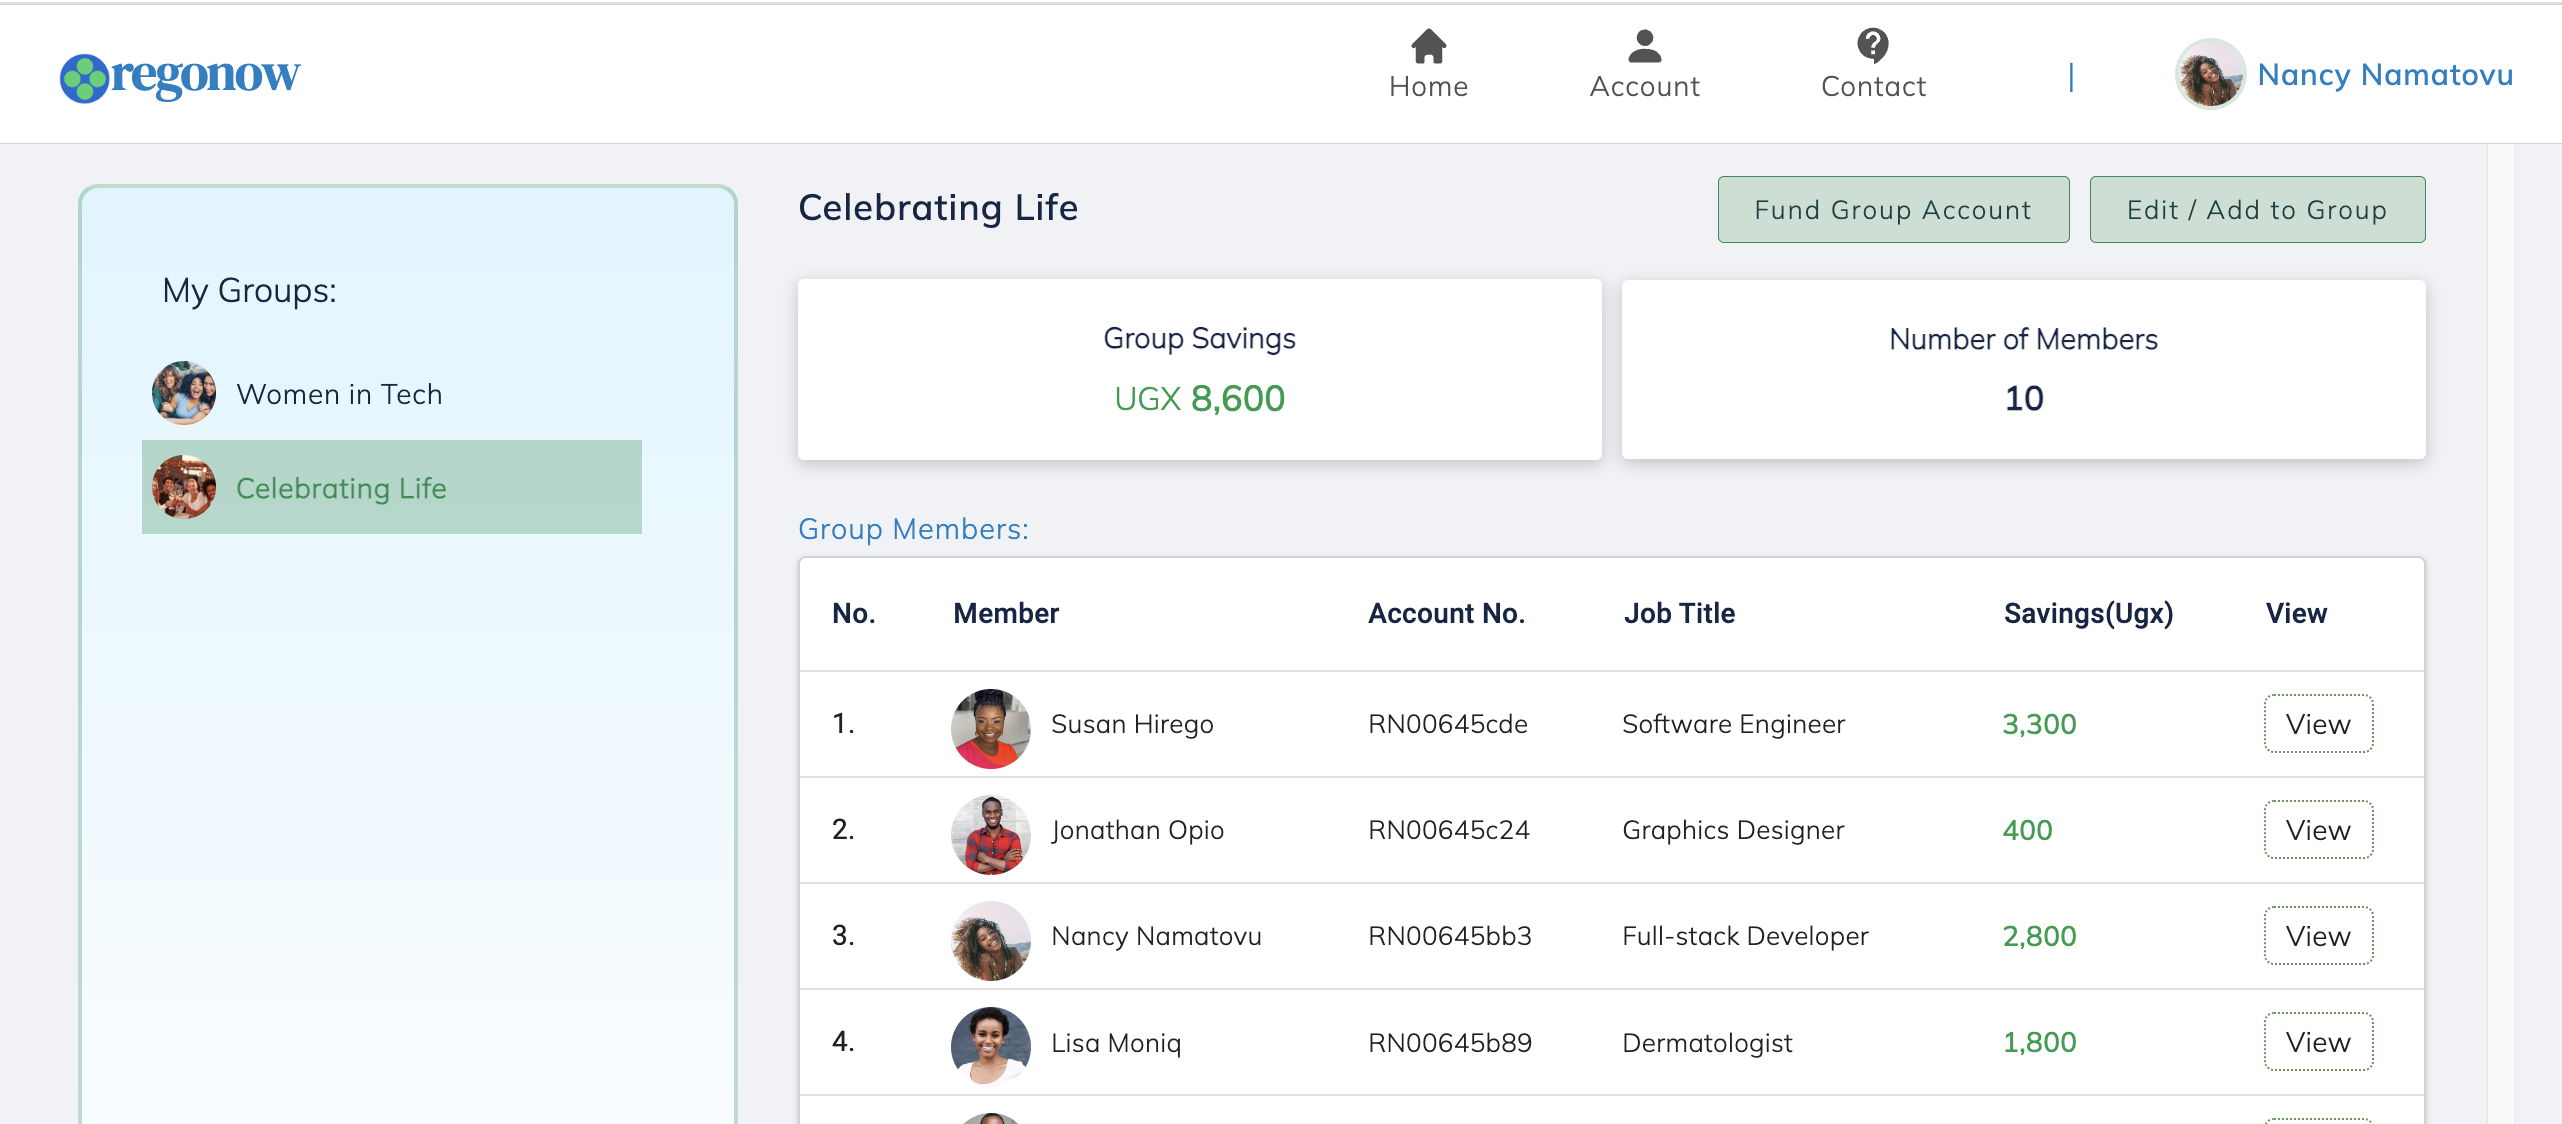Click the Women in Tech group avatar
2562x1124 pixels.
point(184,393)
